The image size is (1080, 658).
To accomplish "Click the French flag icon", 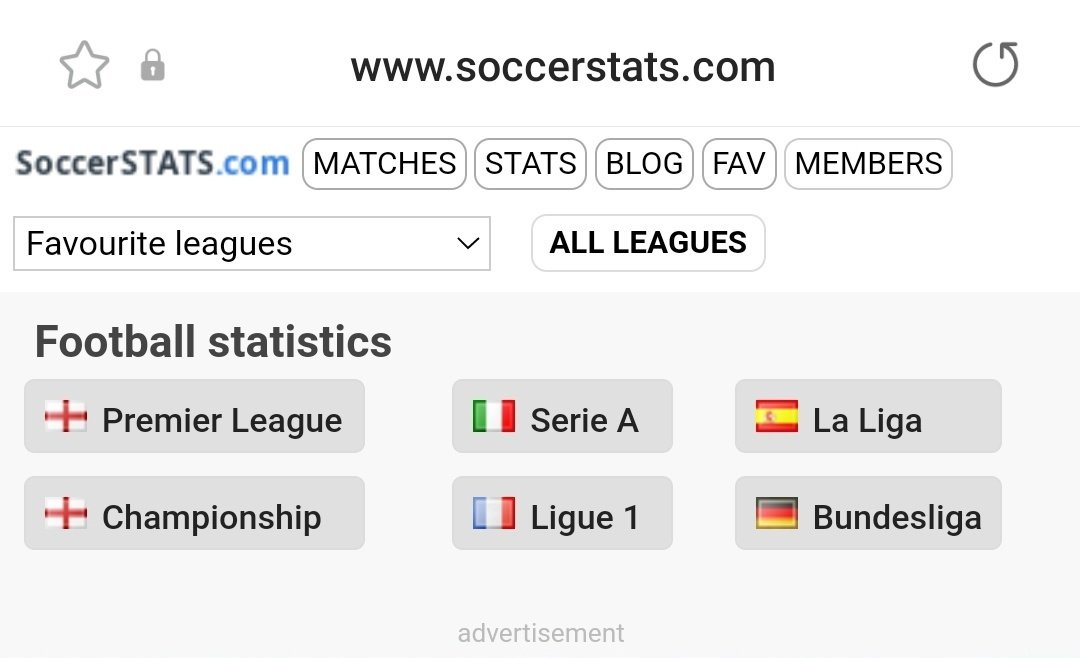I will (494, 514).
